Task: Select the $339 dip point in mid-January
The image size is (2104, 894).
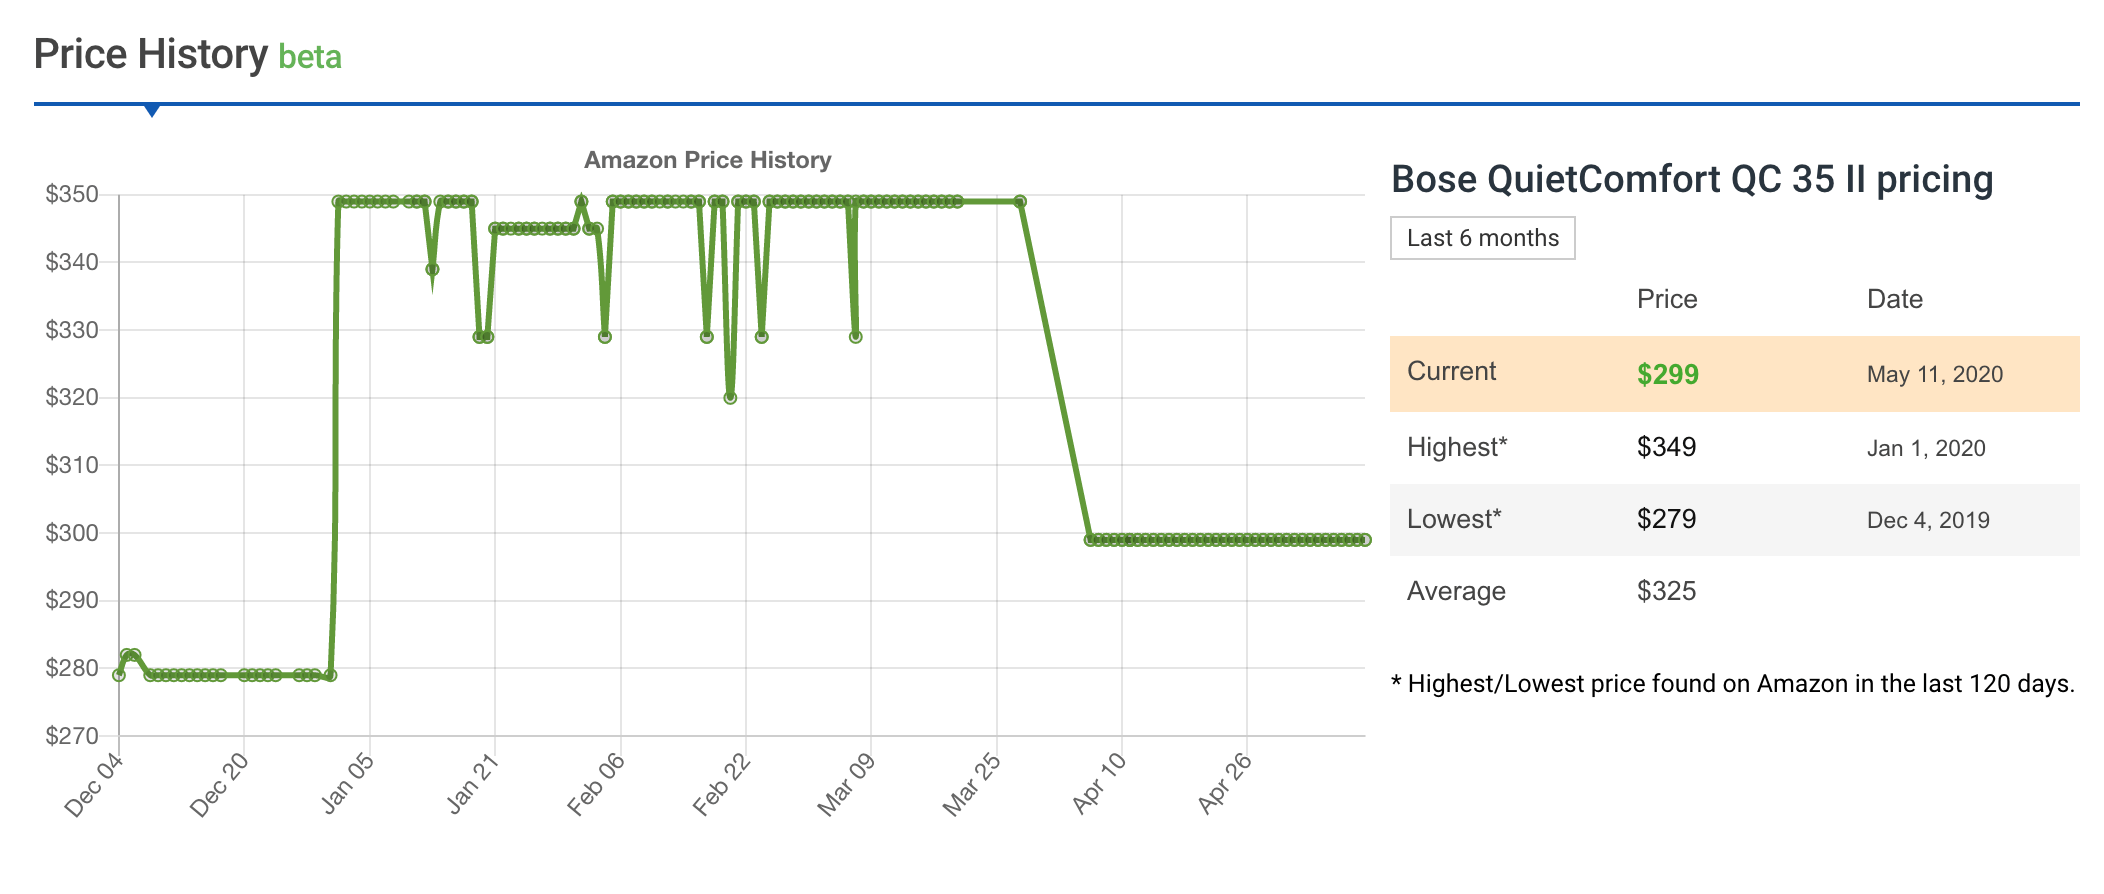Action: [x=432, y=269]
